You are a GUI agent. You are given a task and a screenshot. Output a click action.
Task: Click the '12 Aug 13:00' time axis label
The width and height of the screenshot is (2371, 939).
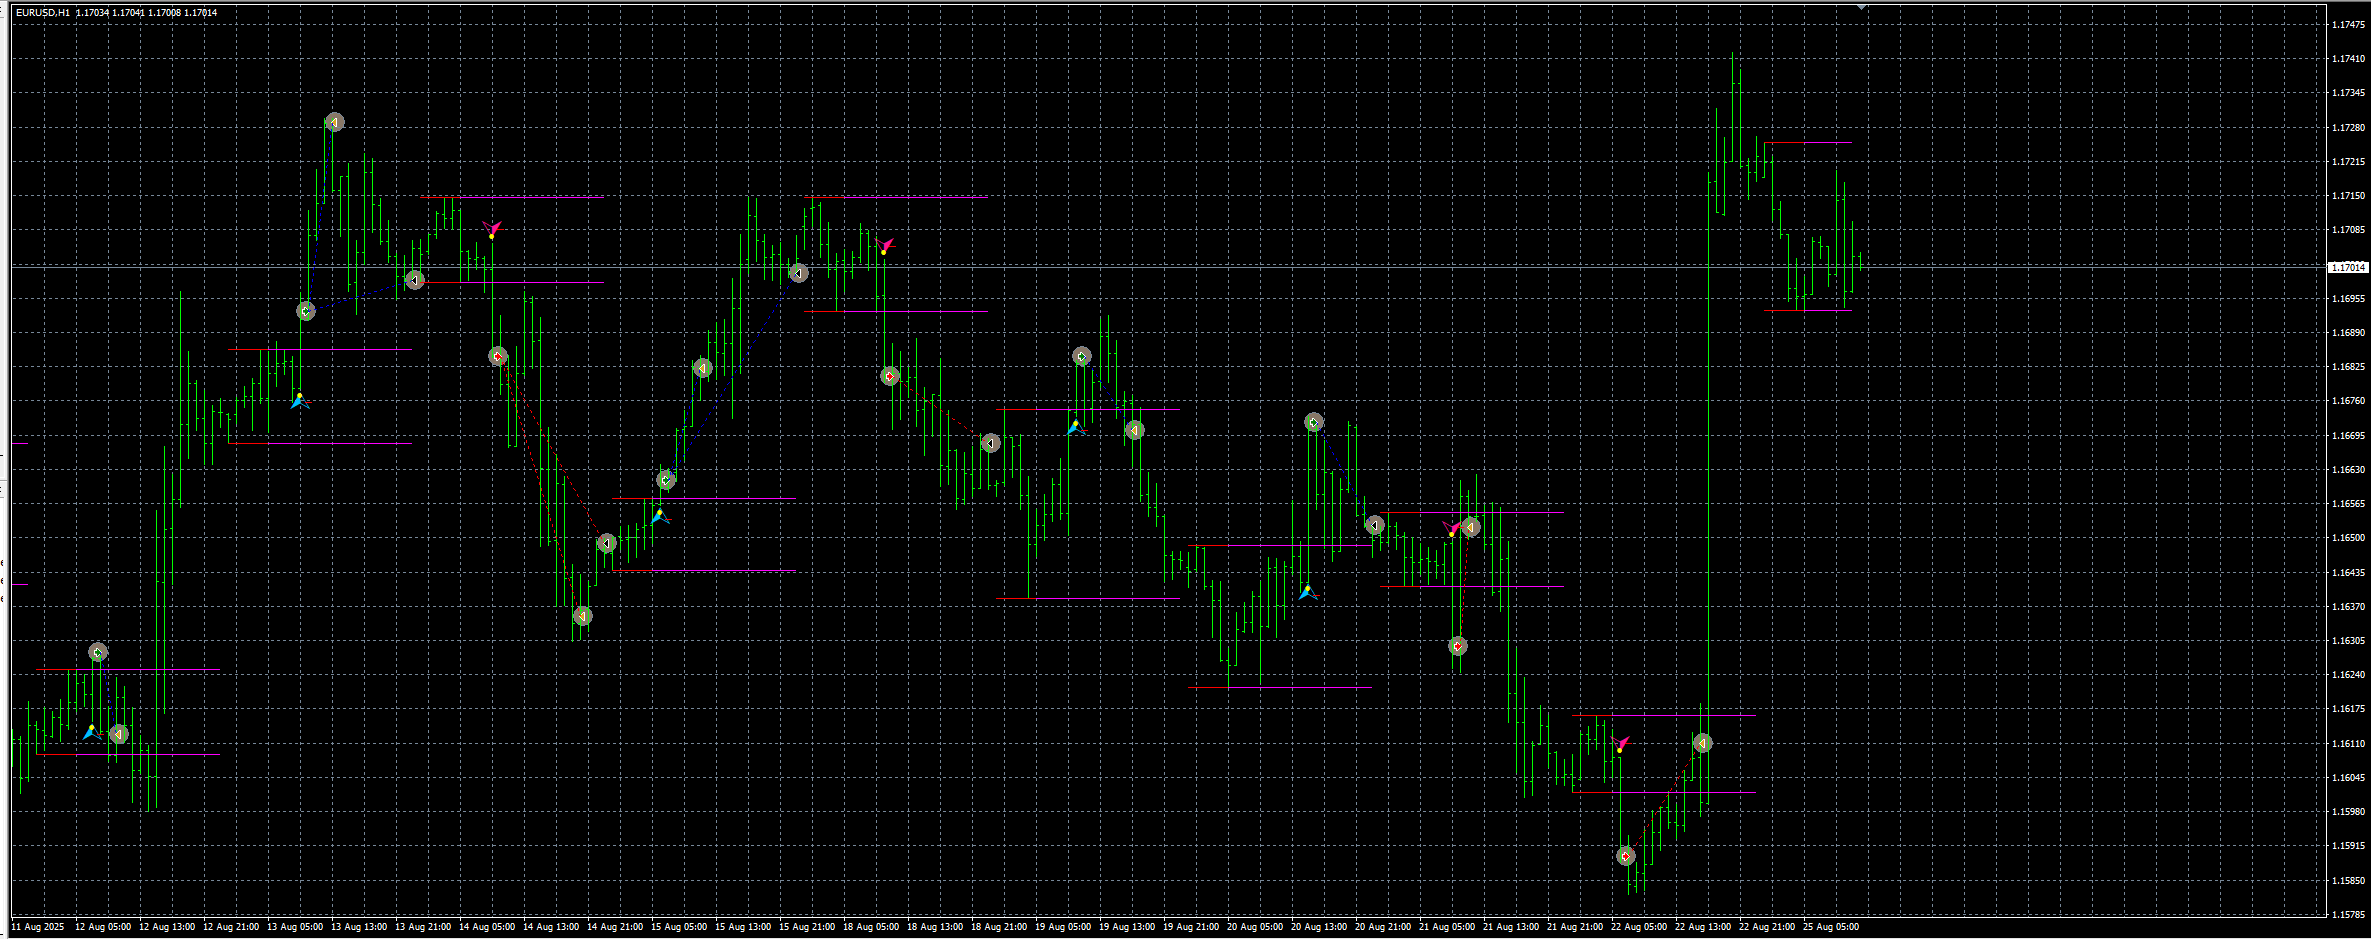[x=167, y=927]
